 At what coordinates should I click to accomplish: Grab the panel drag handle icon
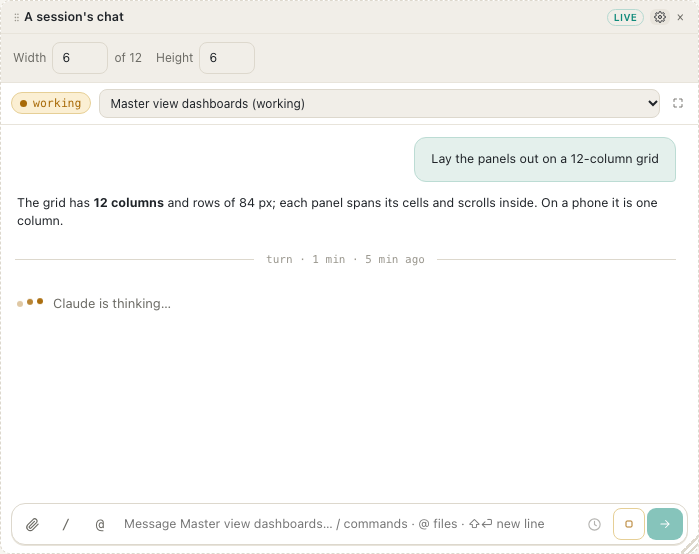pyautogui.click(x=16, y=17)
